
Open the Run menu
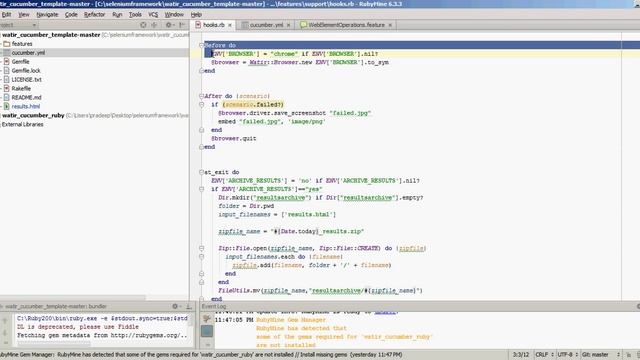tap(117, 14)
